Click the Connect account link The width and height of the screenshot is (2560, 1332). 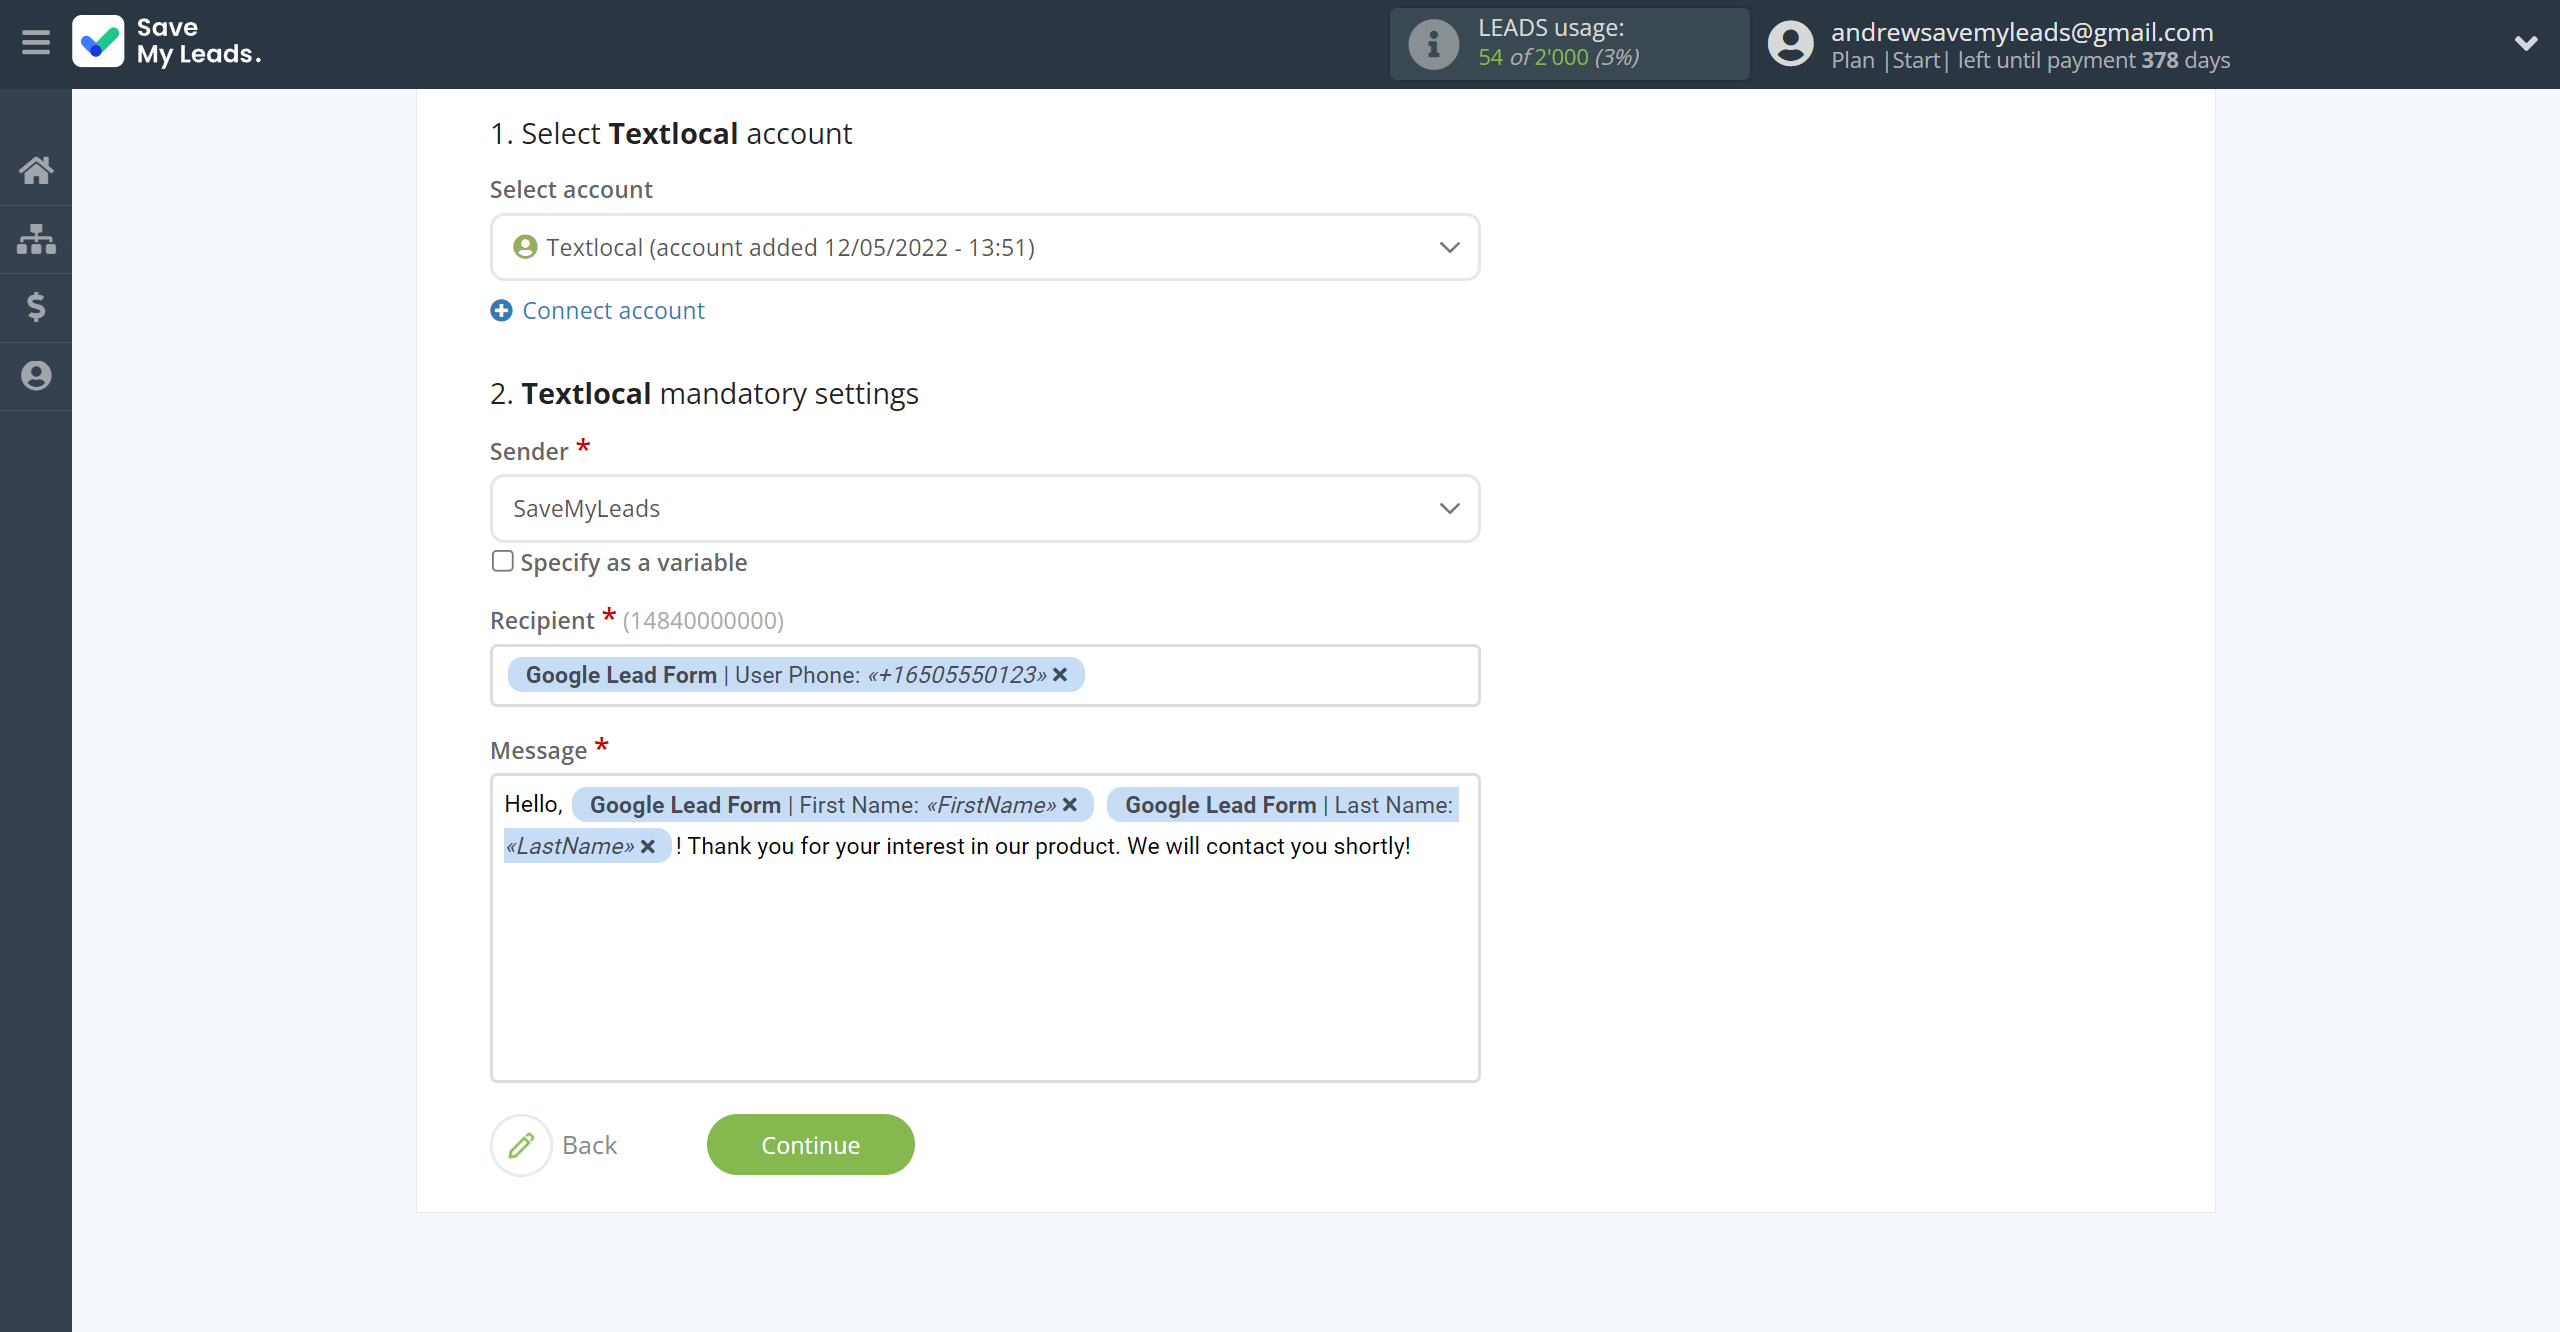click(613, 311)
